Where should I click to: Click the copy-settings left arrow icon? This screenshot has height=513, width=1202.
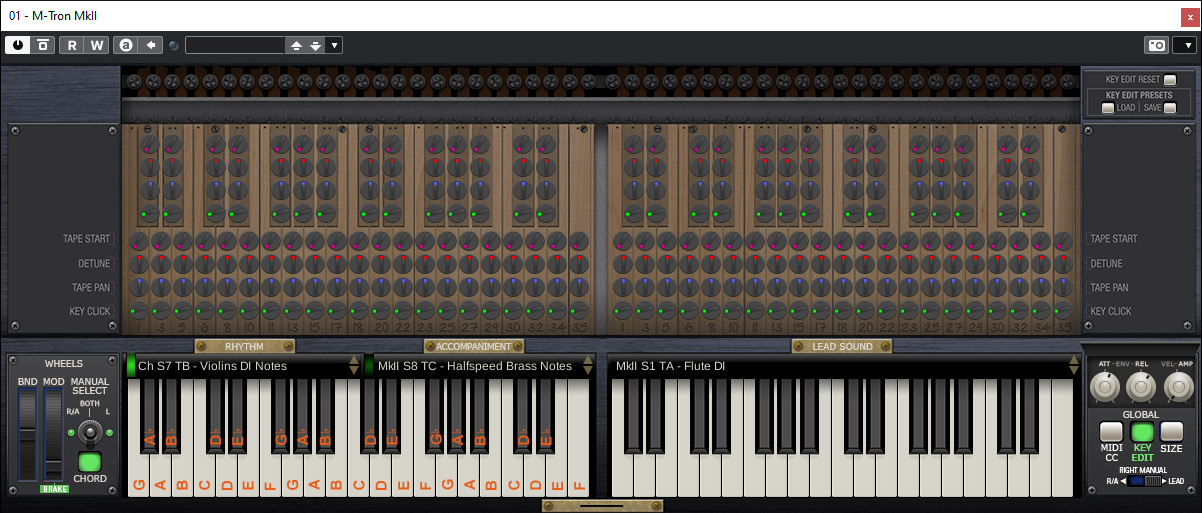pos(150,45)
